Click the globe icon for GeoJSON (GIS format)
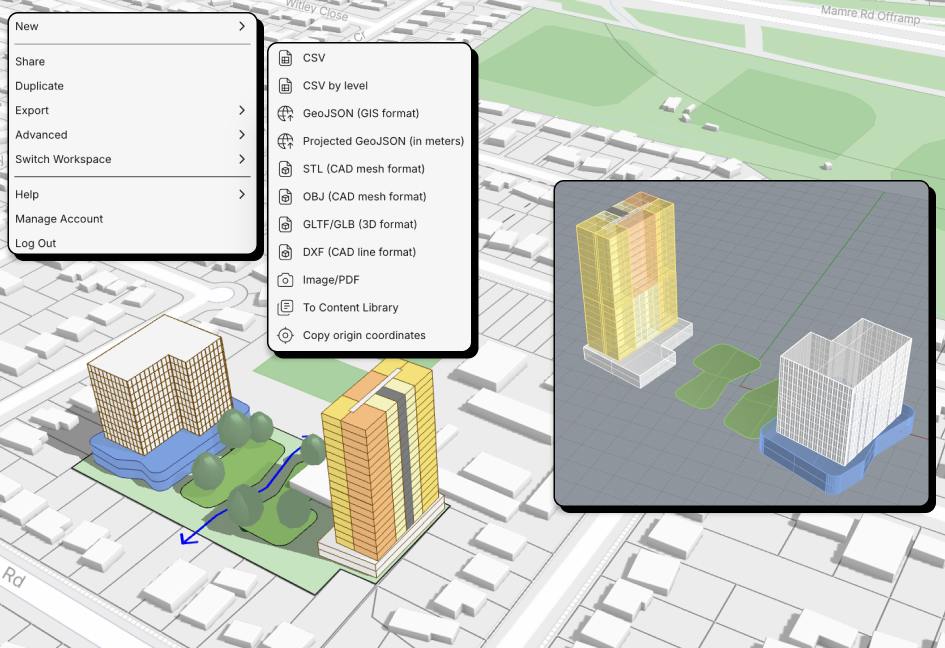 pyautogui.click(x=285, y=114)
